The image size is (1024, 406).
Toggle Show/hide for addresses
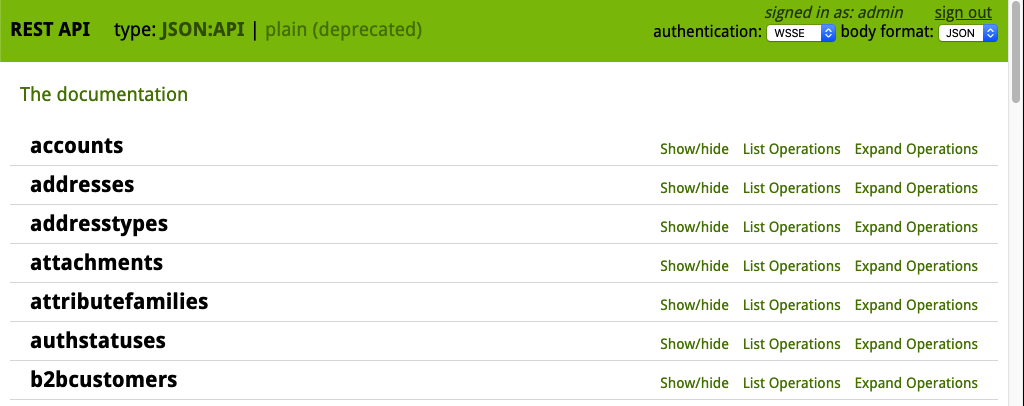(694, 188)
